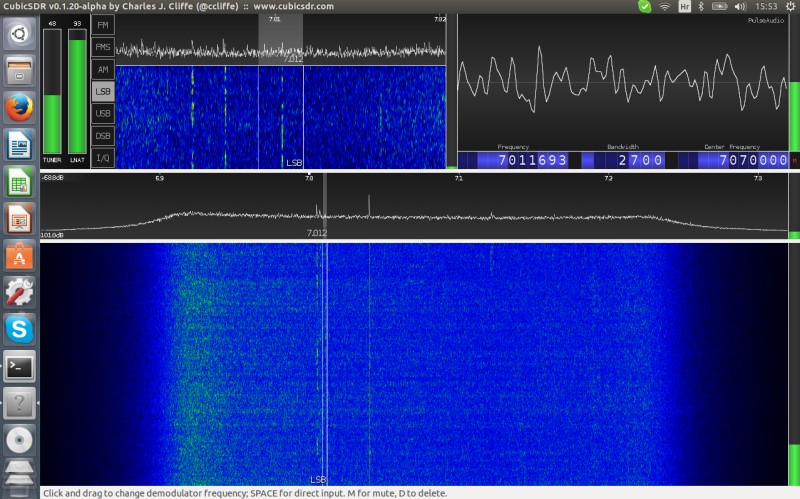This screenshot has height=499, width=800.
Task: Open the Bluetooth indicator menu
Action: (701, 7)
